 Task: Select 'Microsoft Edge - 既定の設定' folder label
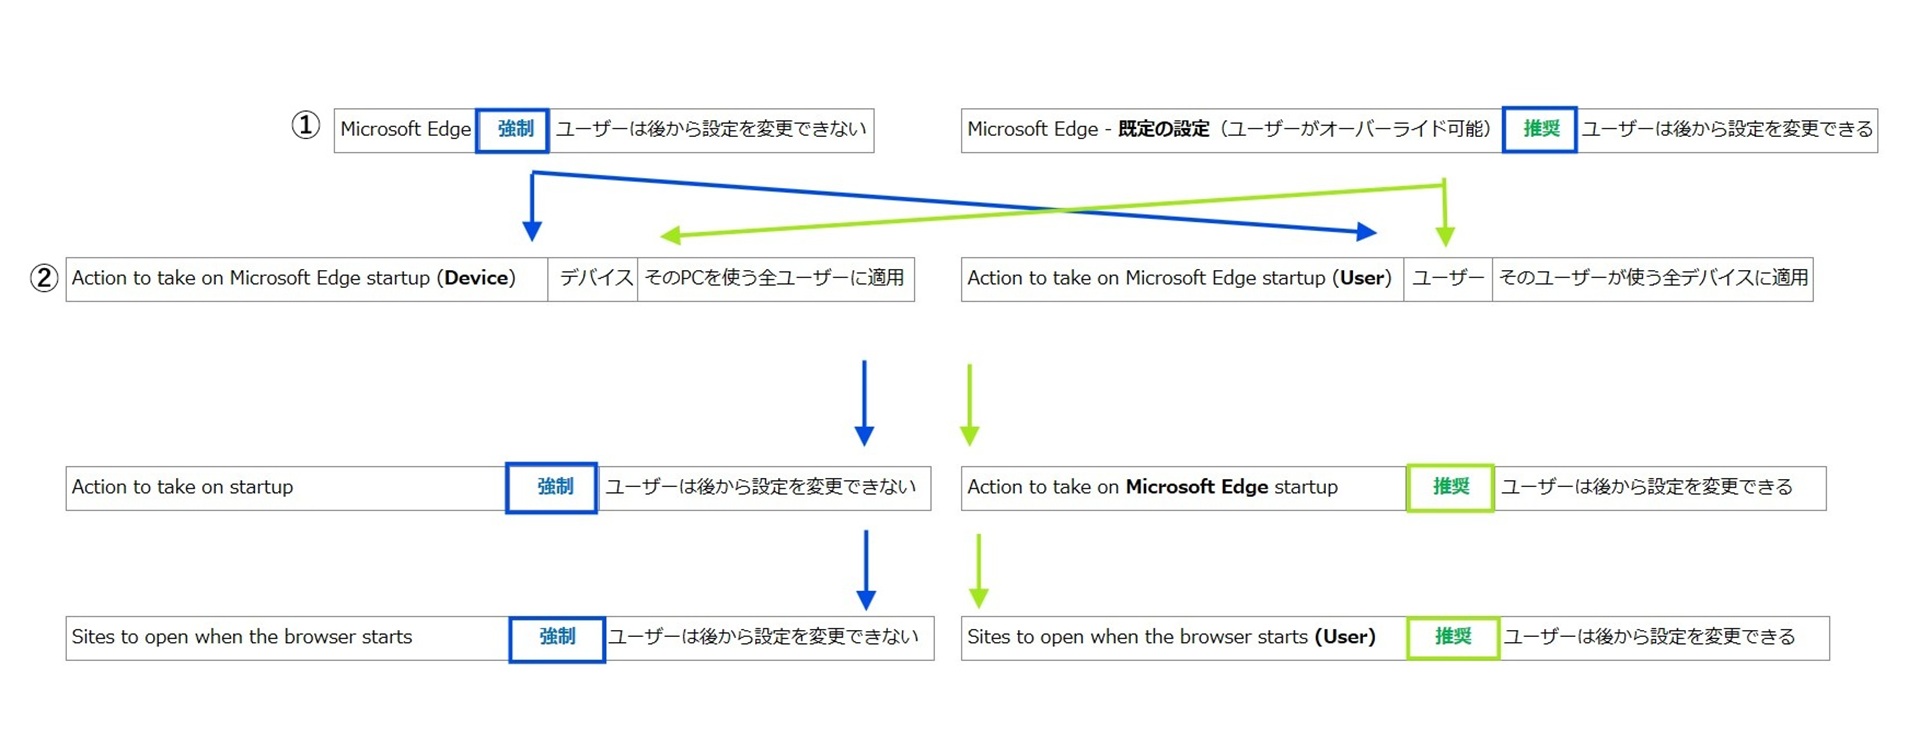[1230, 130]
